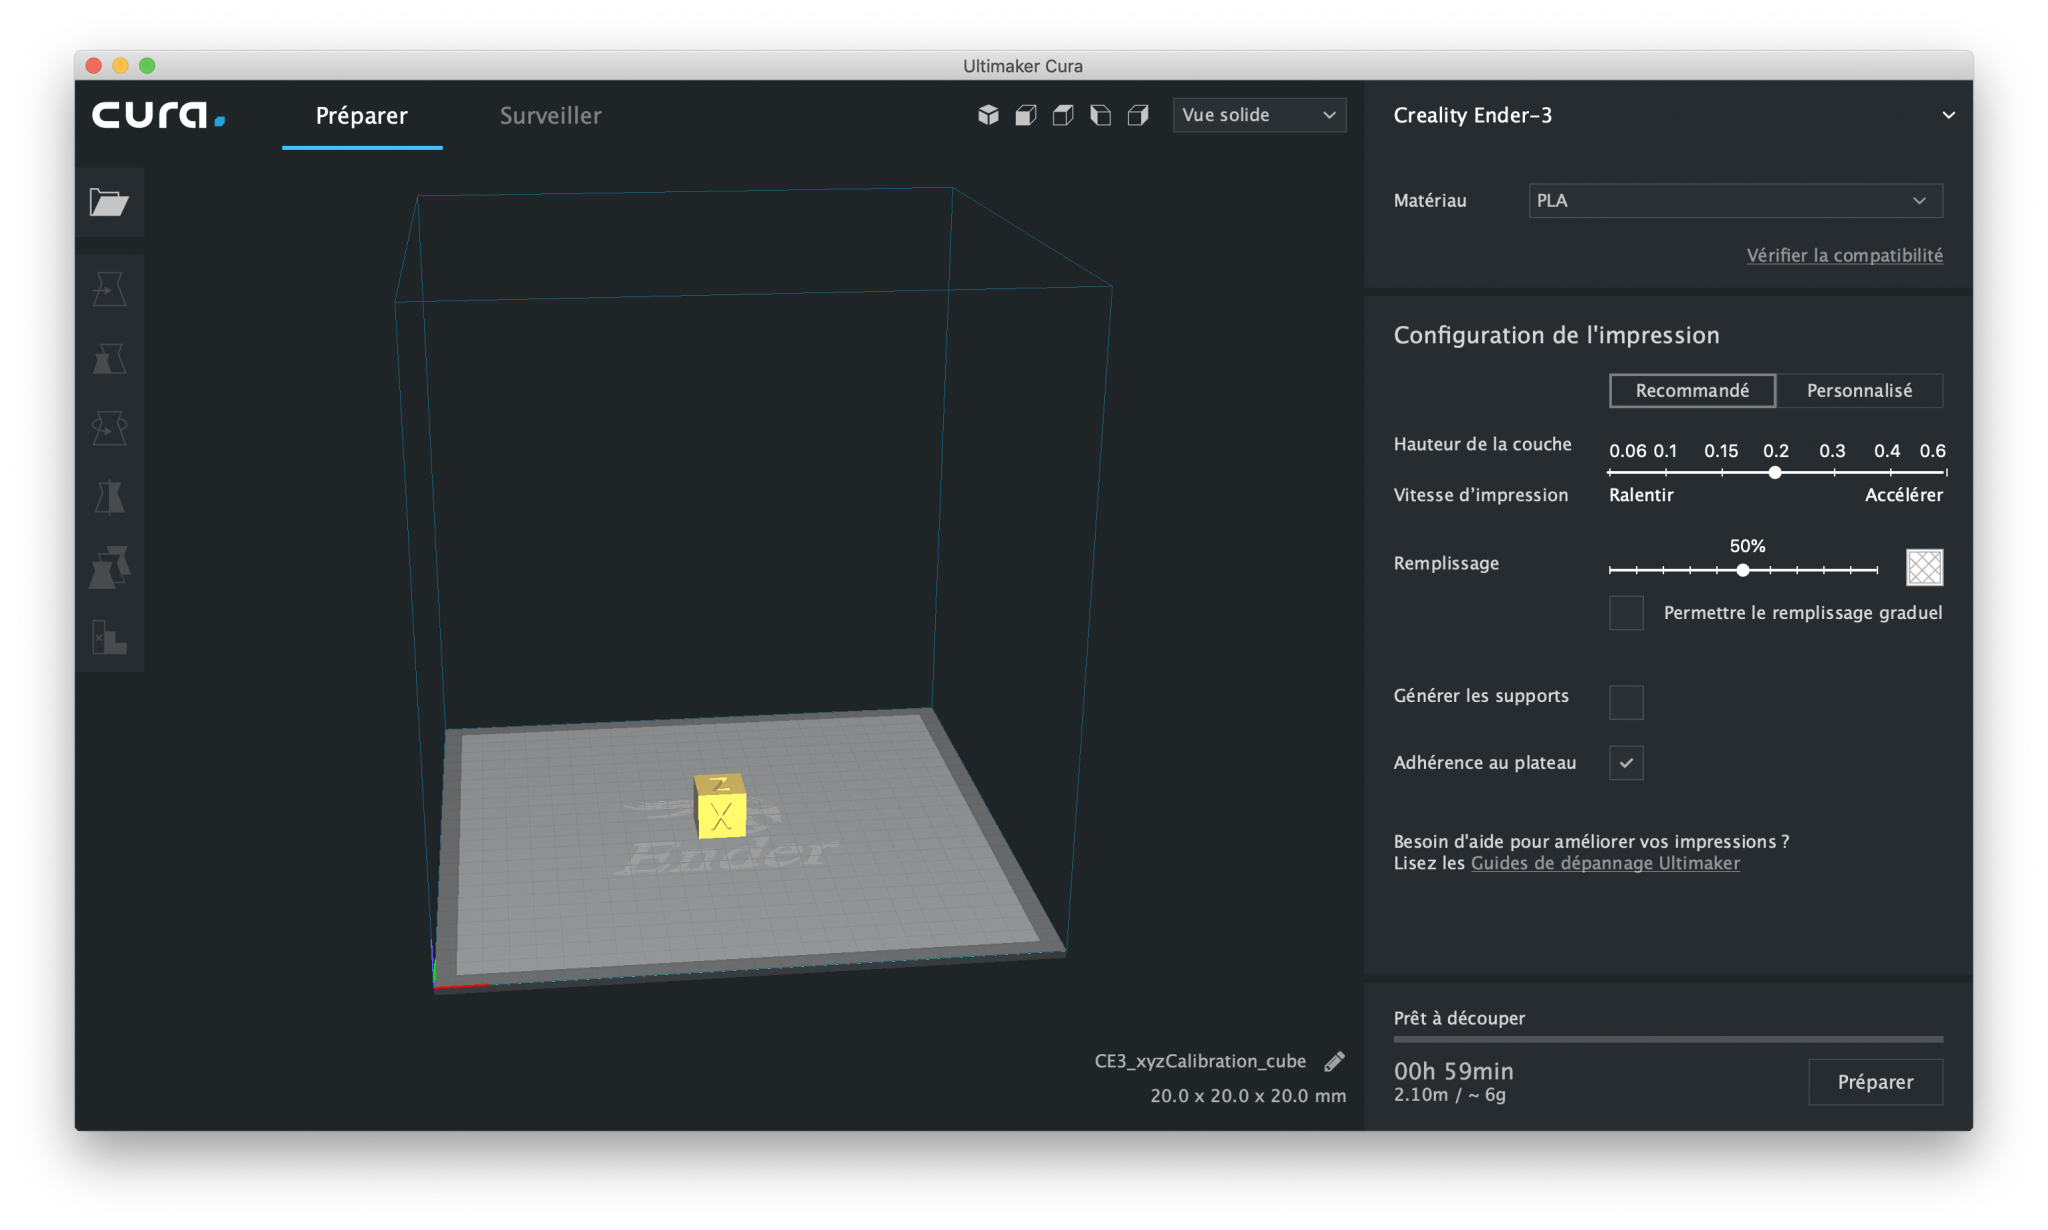The height and width of the screenshot is (1230, 2048).
Task: Click the Préparer slice button
Action: pyautogui.click(x=1875, y=1082)
